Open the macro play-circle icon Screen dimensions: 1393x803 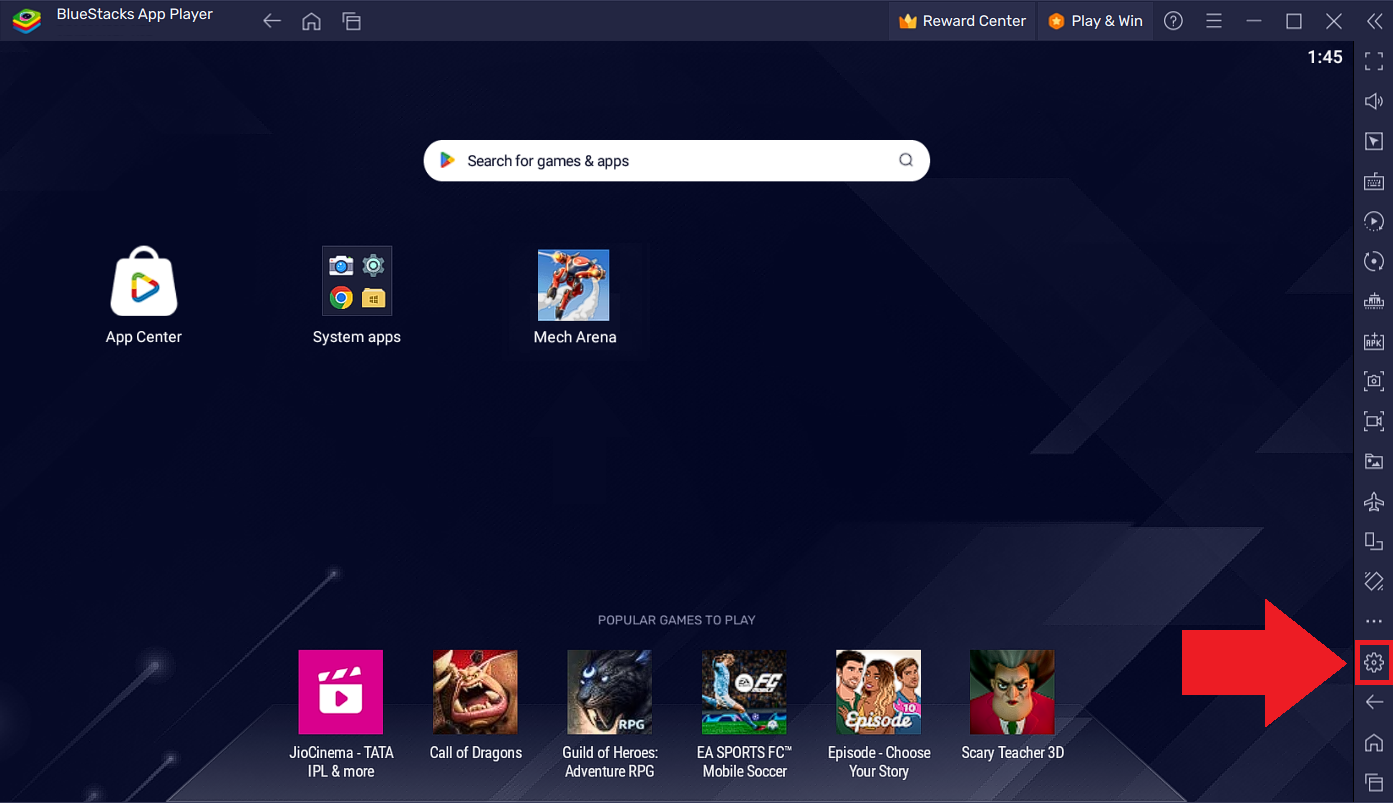point(1374,221)
